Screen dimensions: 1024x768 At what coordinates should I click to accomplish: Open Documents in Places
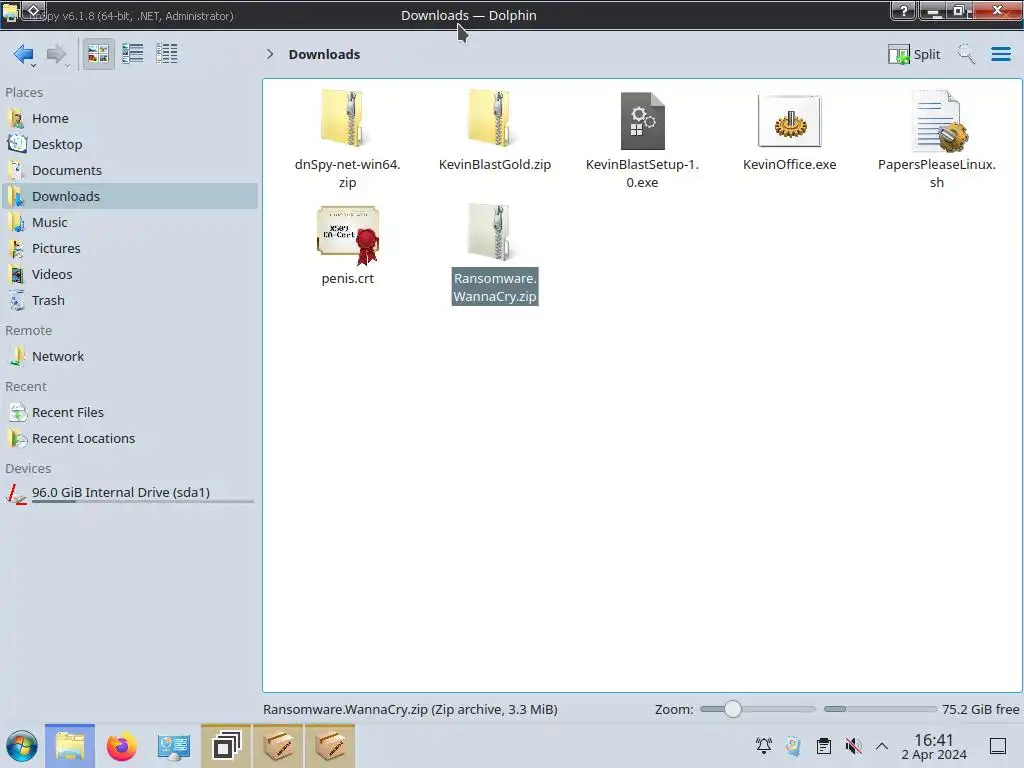[130, 170]
